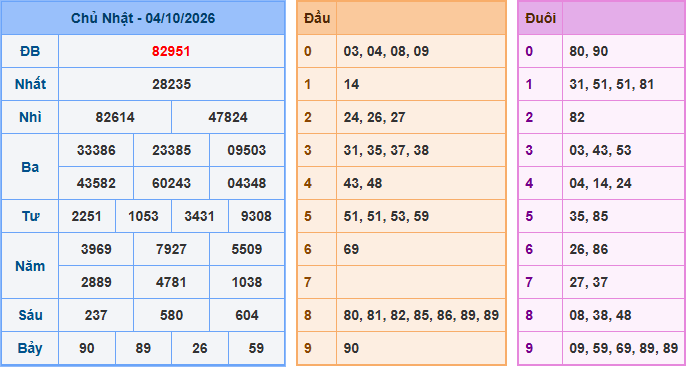Click value '90' in Đầu row 9
Viewport: 687px width, 367px height.
pyautogui.click(x=351, y=348)
